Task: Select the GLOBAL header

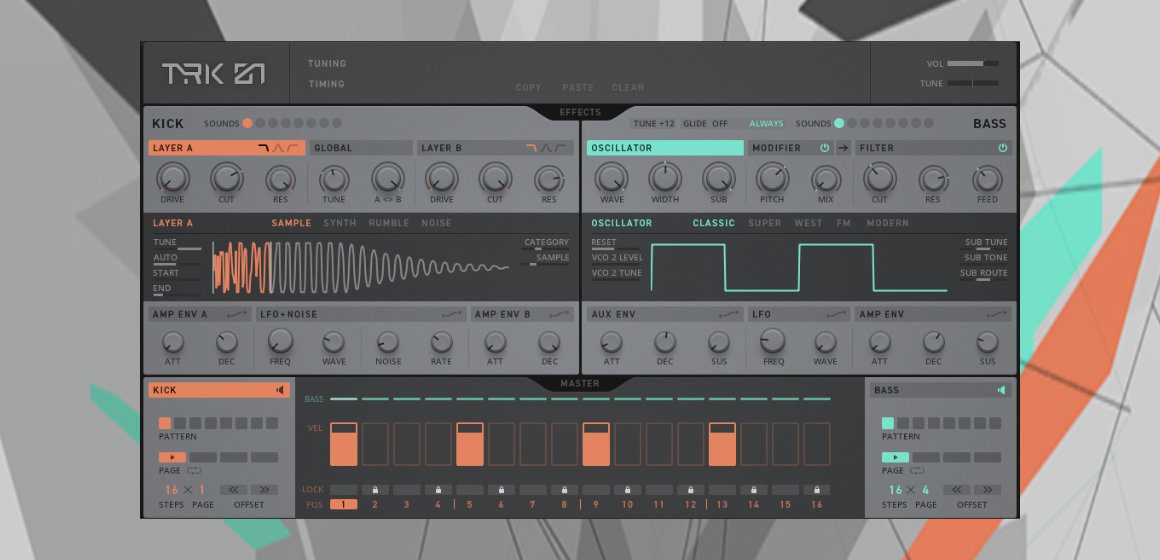Action: [361, 148]
